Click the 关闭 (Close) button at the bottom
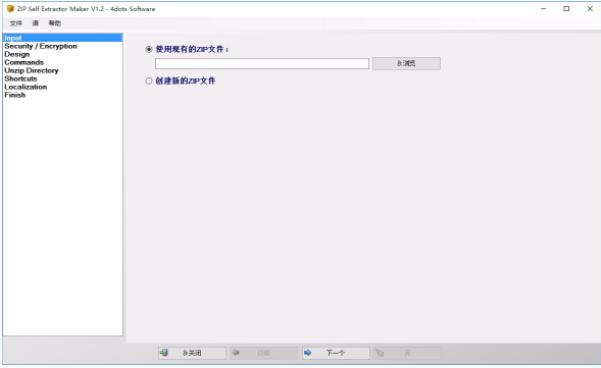601x368 pixels. click(192, 353)
